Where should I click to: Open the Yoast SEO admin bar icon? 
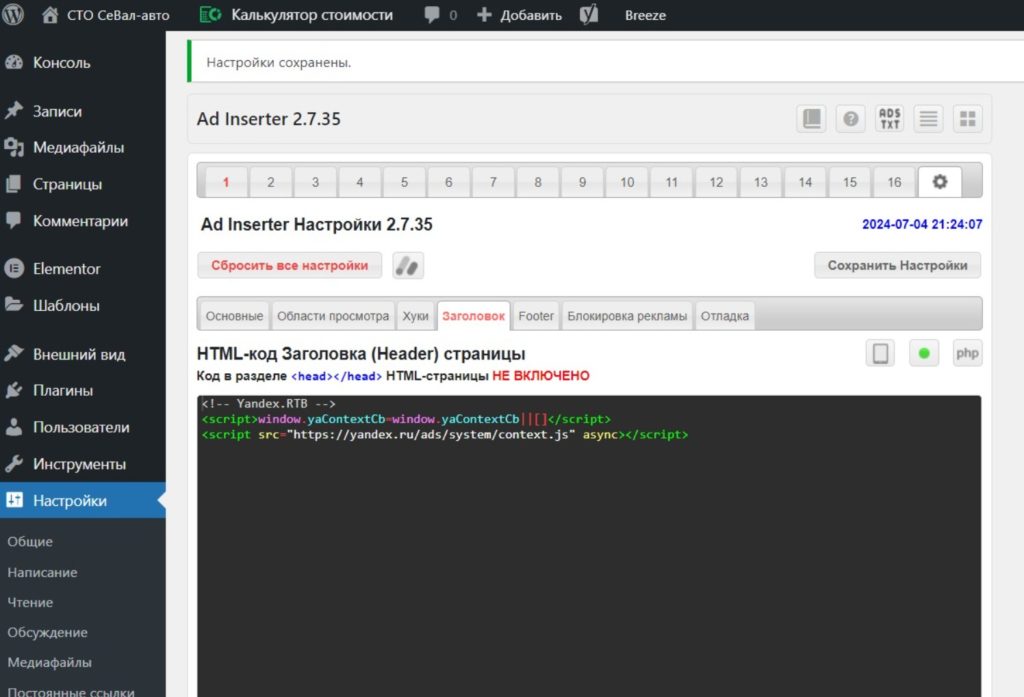click(588, 14)
